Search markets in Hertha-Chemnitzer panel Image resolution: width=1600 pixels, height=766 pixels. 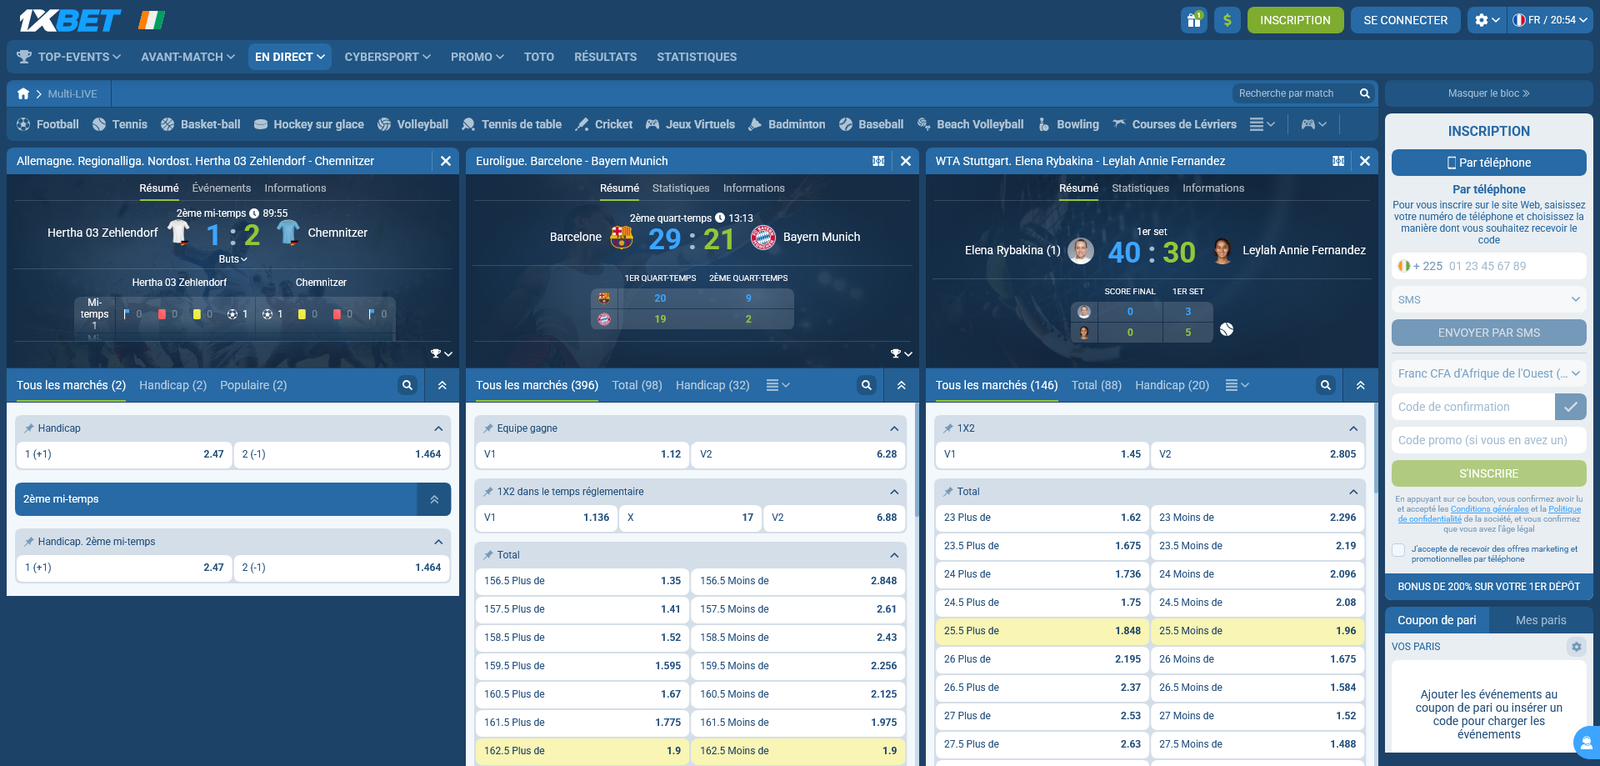(407, 385)
